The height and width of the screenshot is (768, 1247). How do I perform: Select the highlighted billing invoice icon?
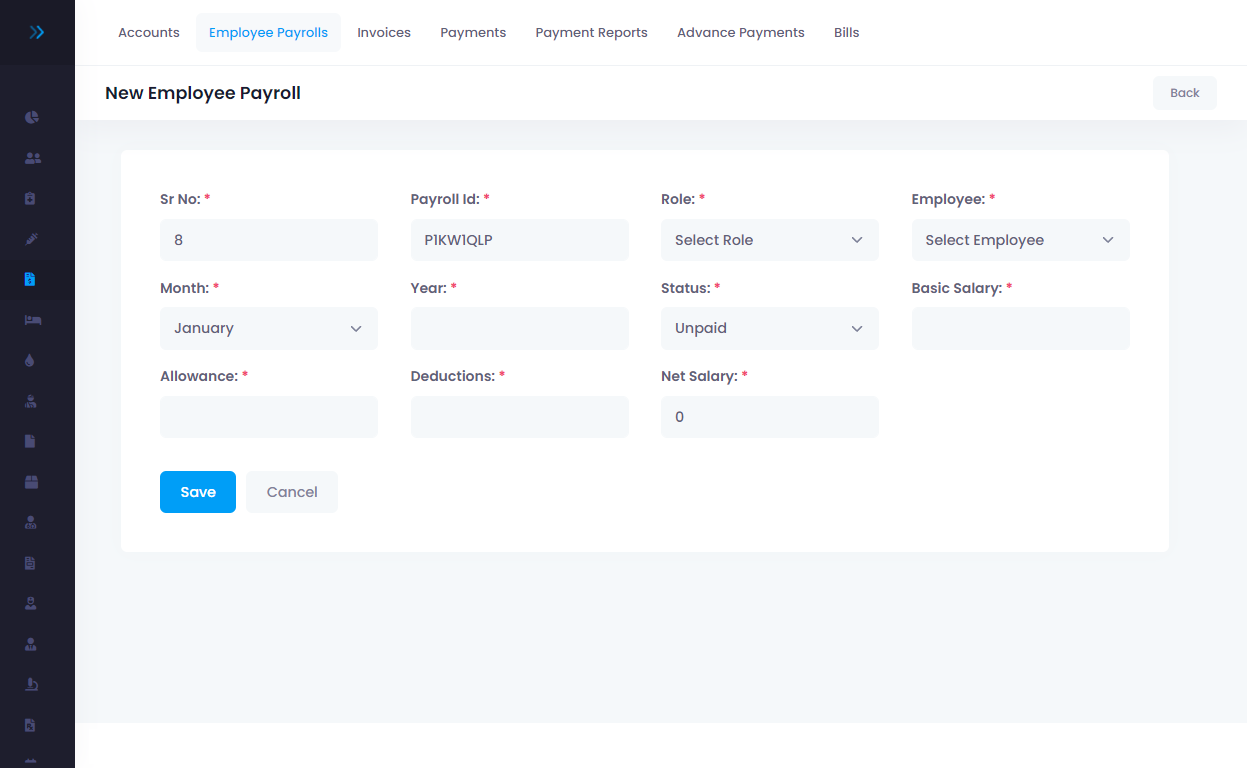[x=31, y=280]
